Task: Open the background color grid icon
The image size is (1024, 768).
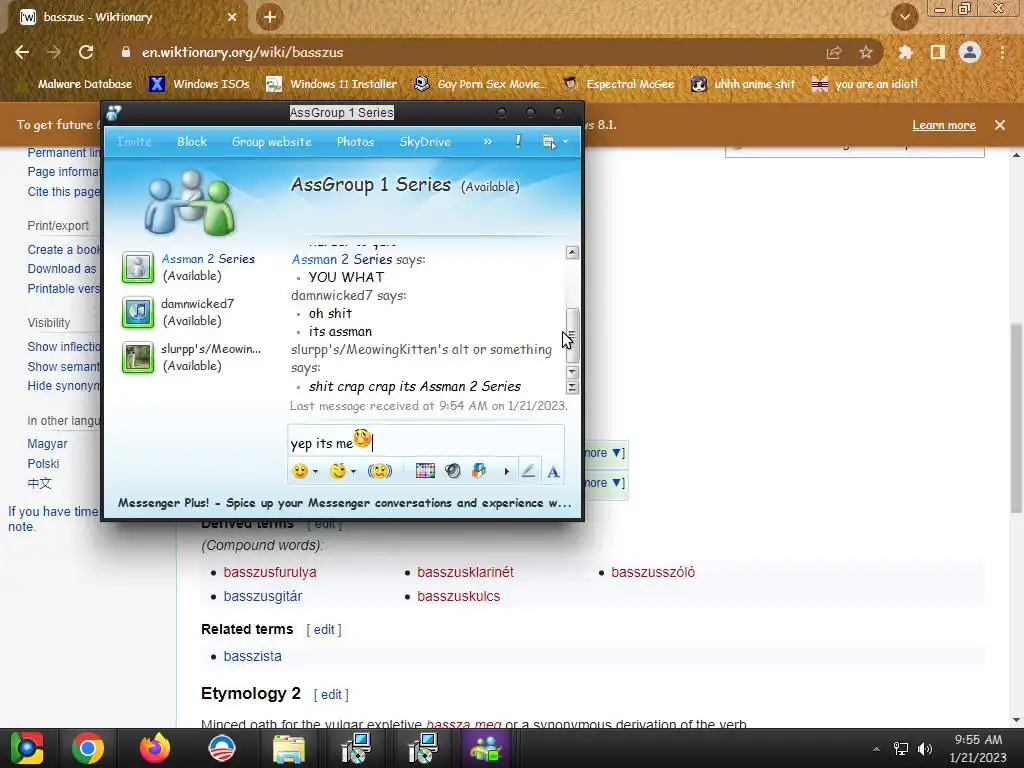Action: (425, 471)
